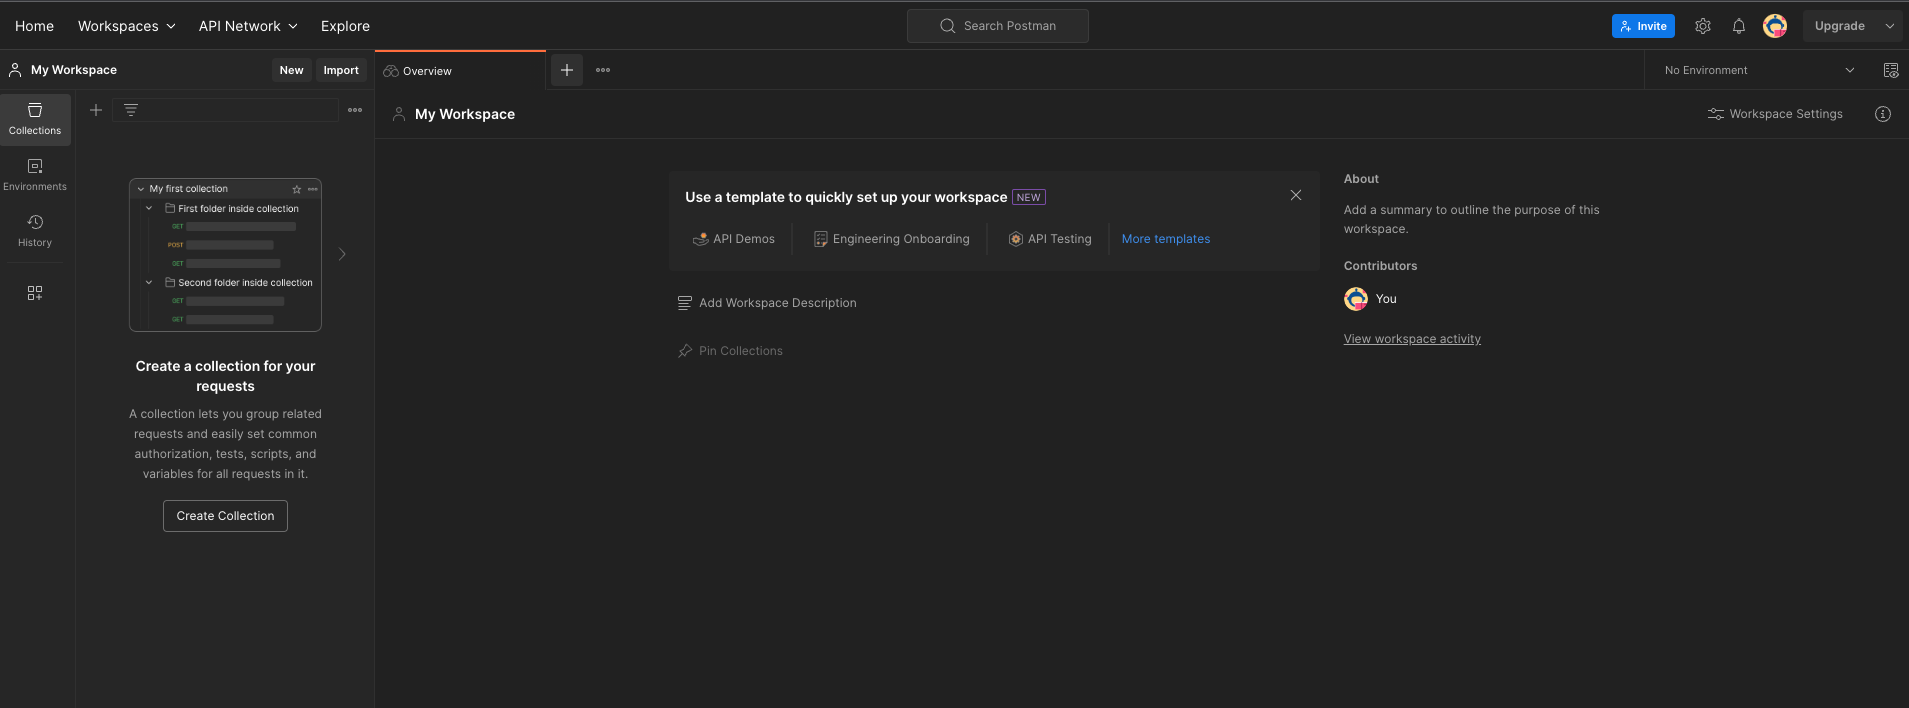This screenshot has height=708, width=1909.
Task: Click the API Demos template icon
Action: point(701,239)
